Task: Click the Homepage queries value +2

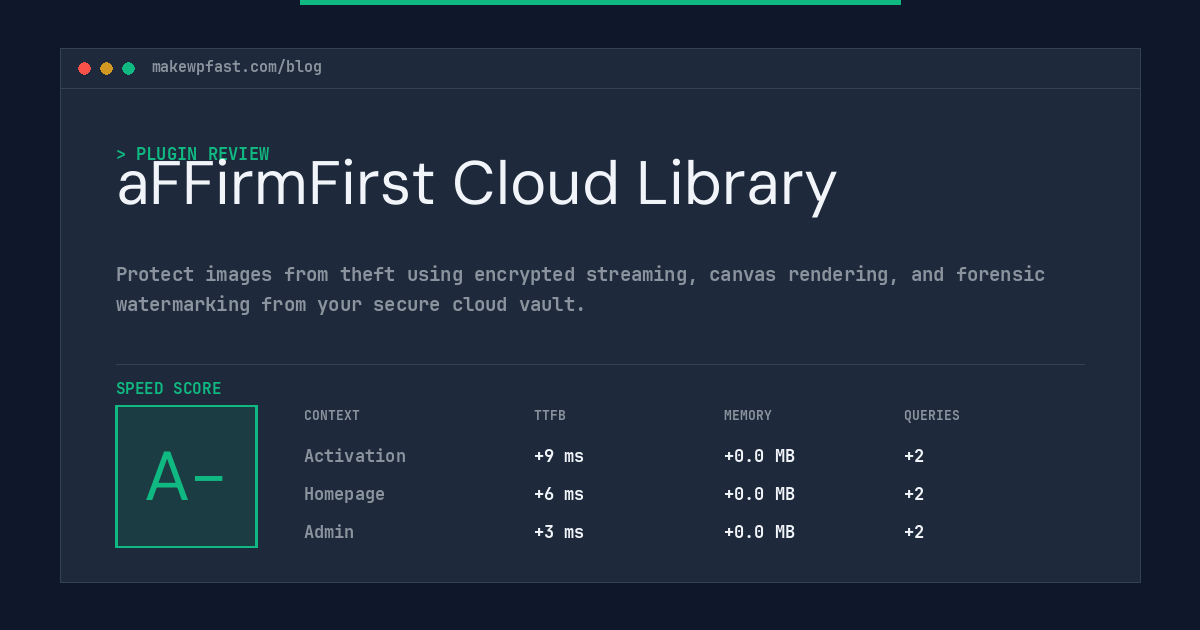Action: (x=914, y=494)
